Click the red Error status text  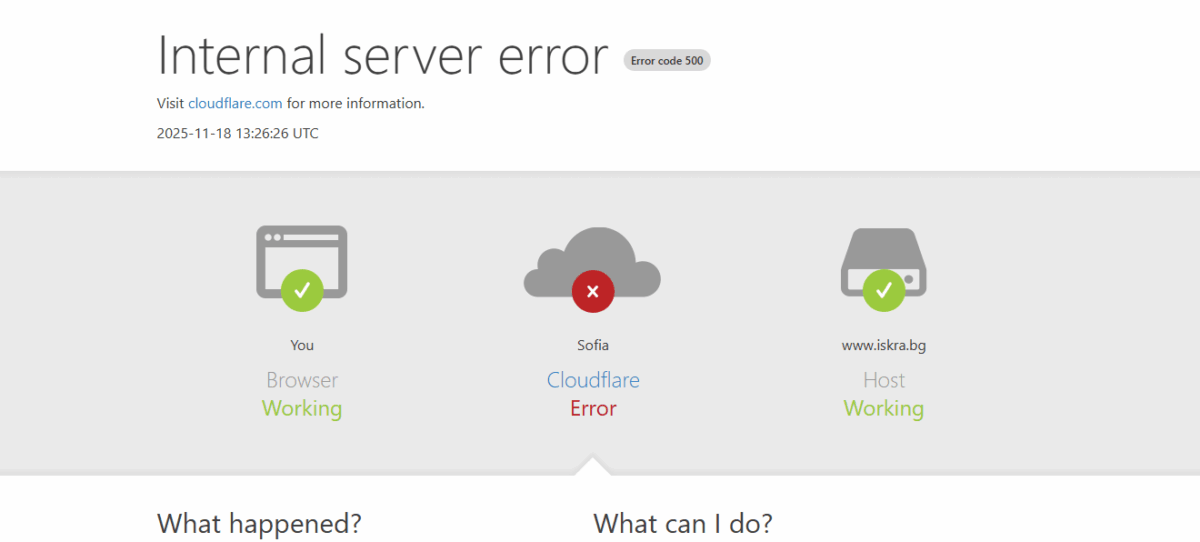click(593, 408)
